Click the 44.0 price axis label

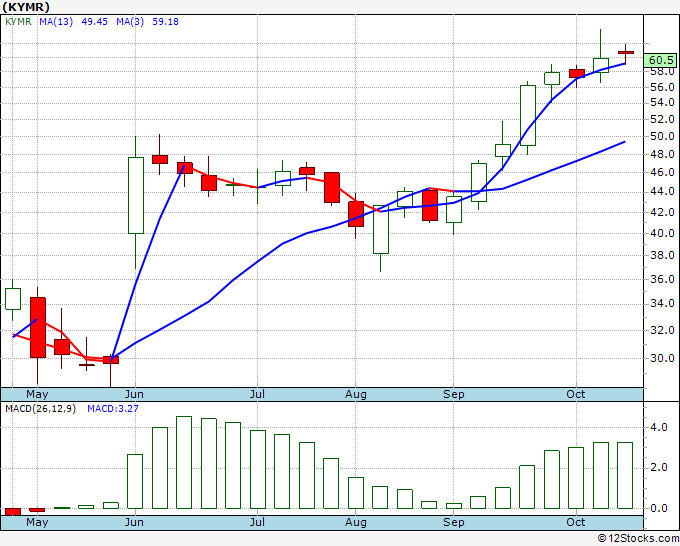click(x=662, y=191)
